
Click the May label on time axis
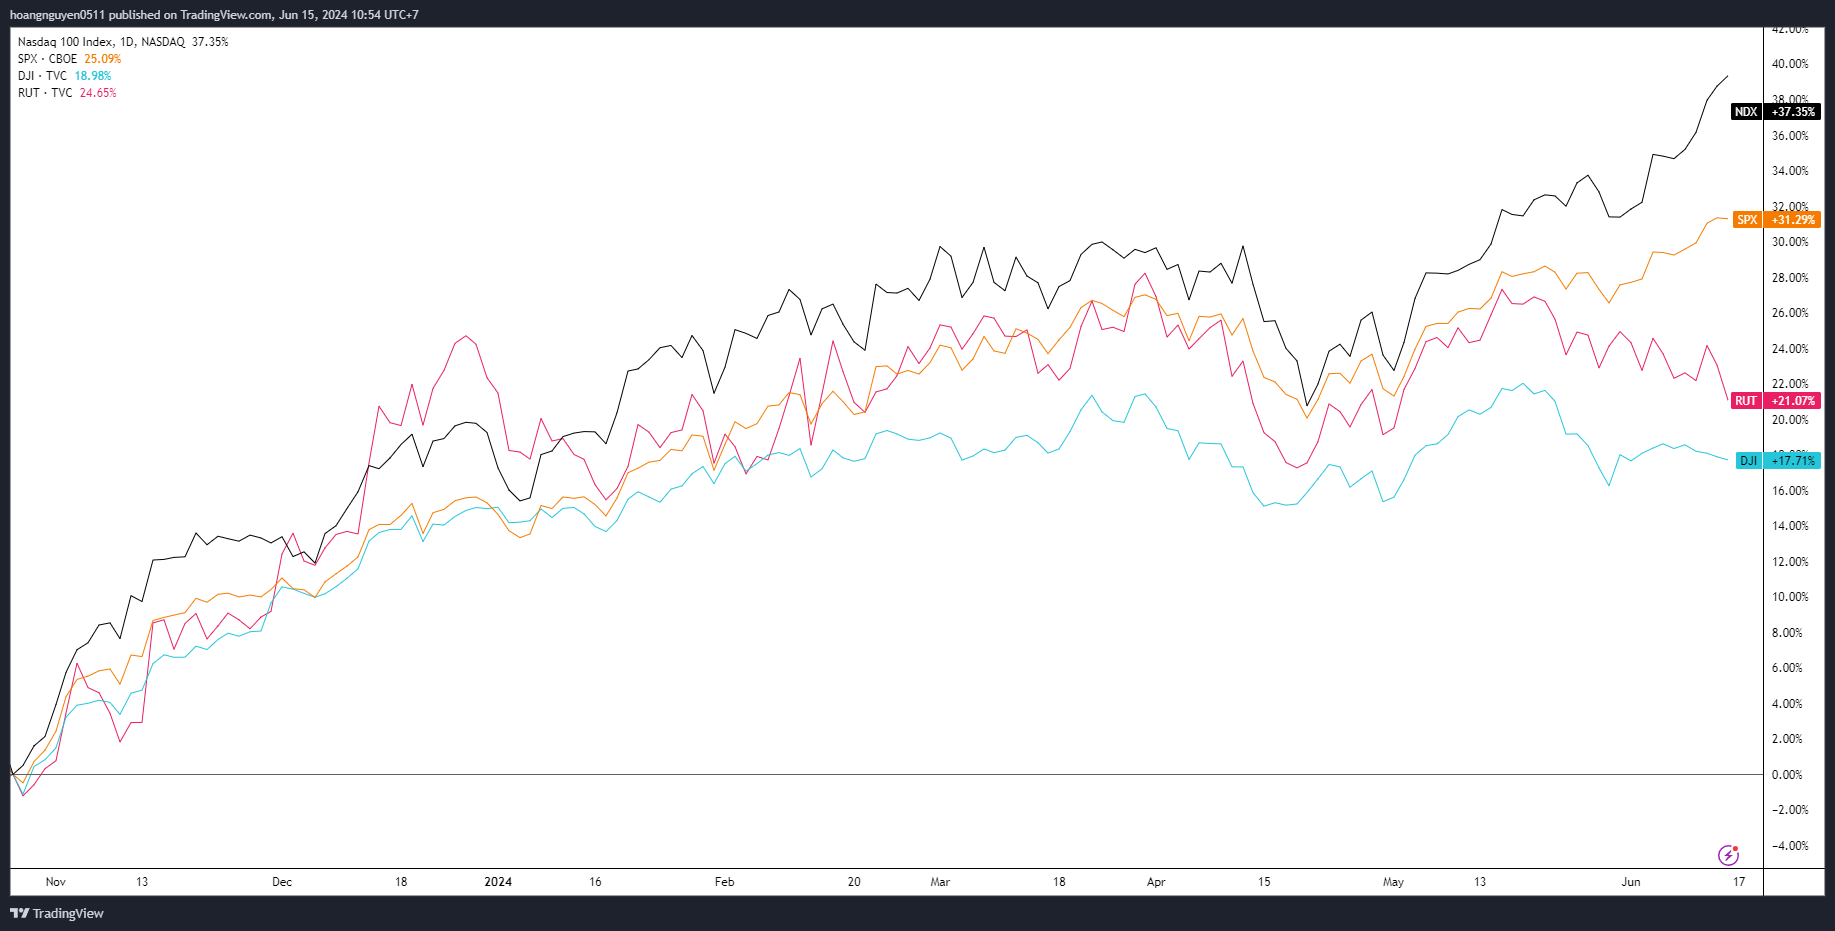[x=1393, y=882]
